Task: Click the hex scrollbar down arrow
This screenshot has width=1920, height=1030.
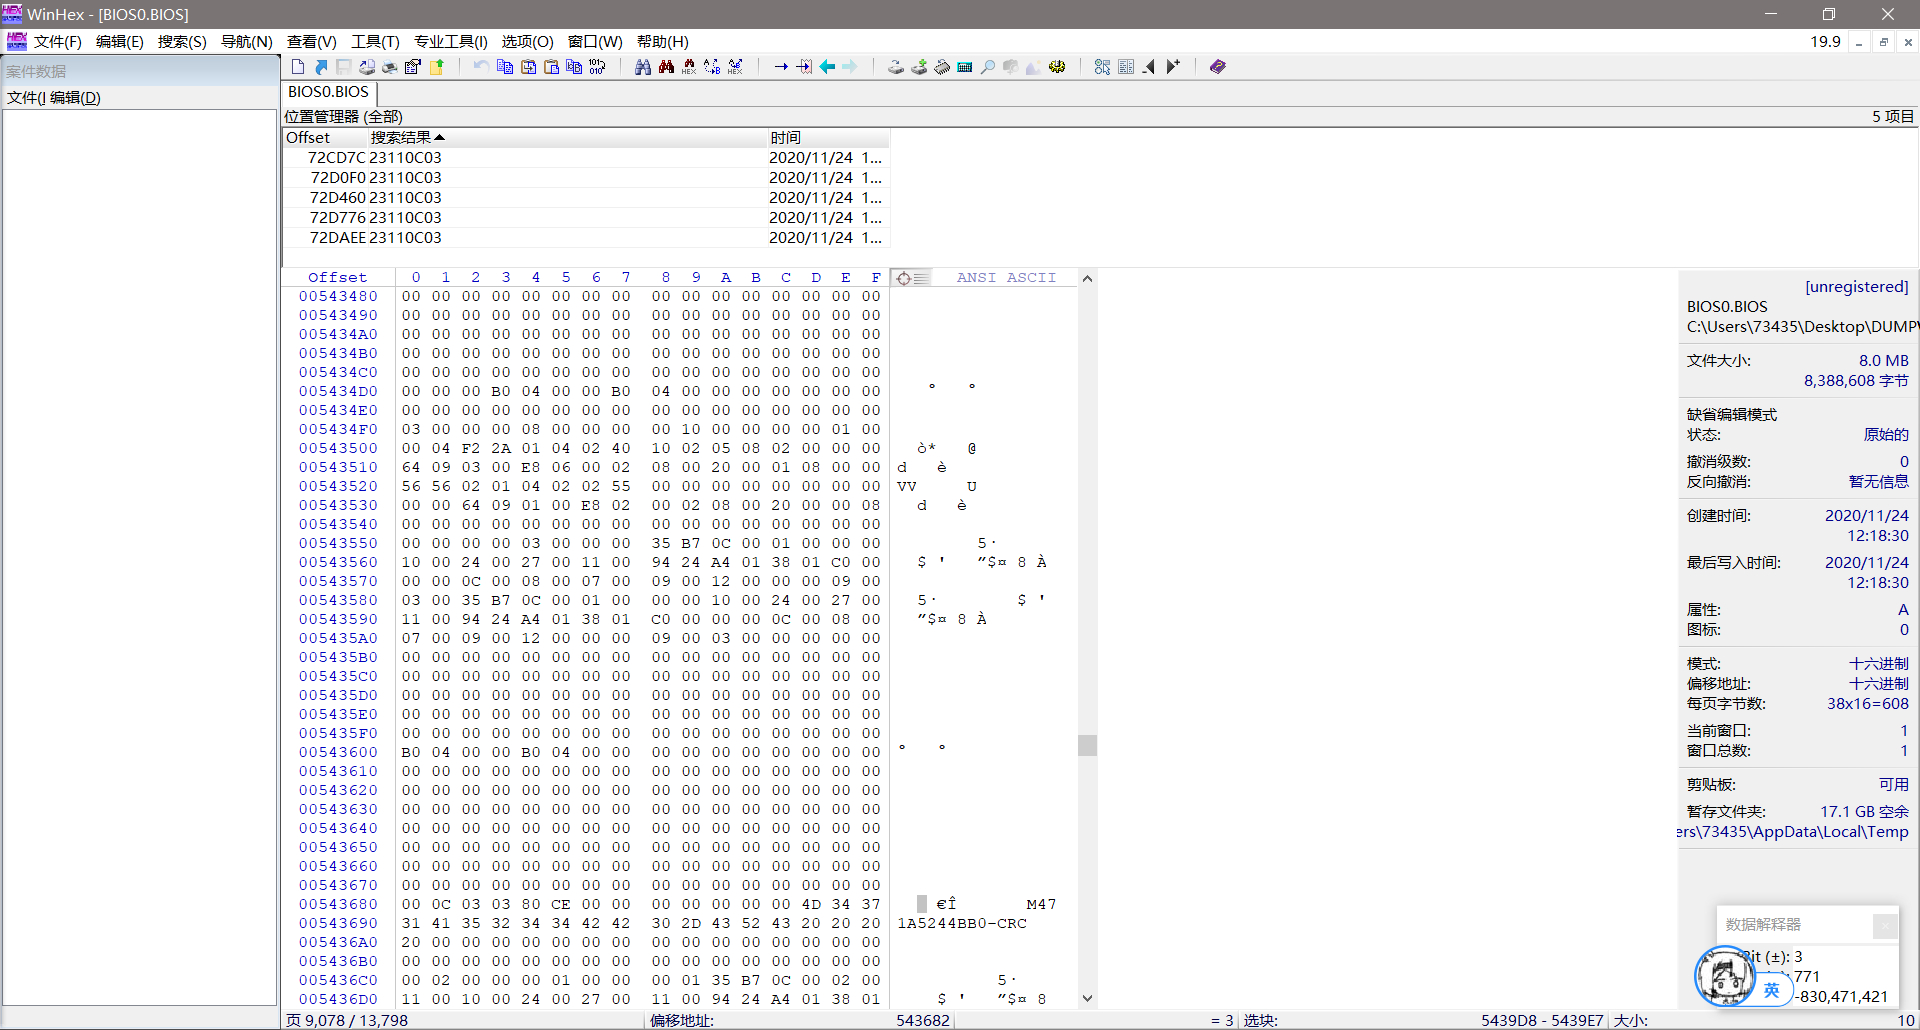Action: [x=1087, y=998]
